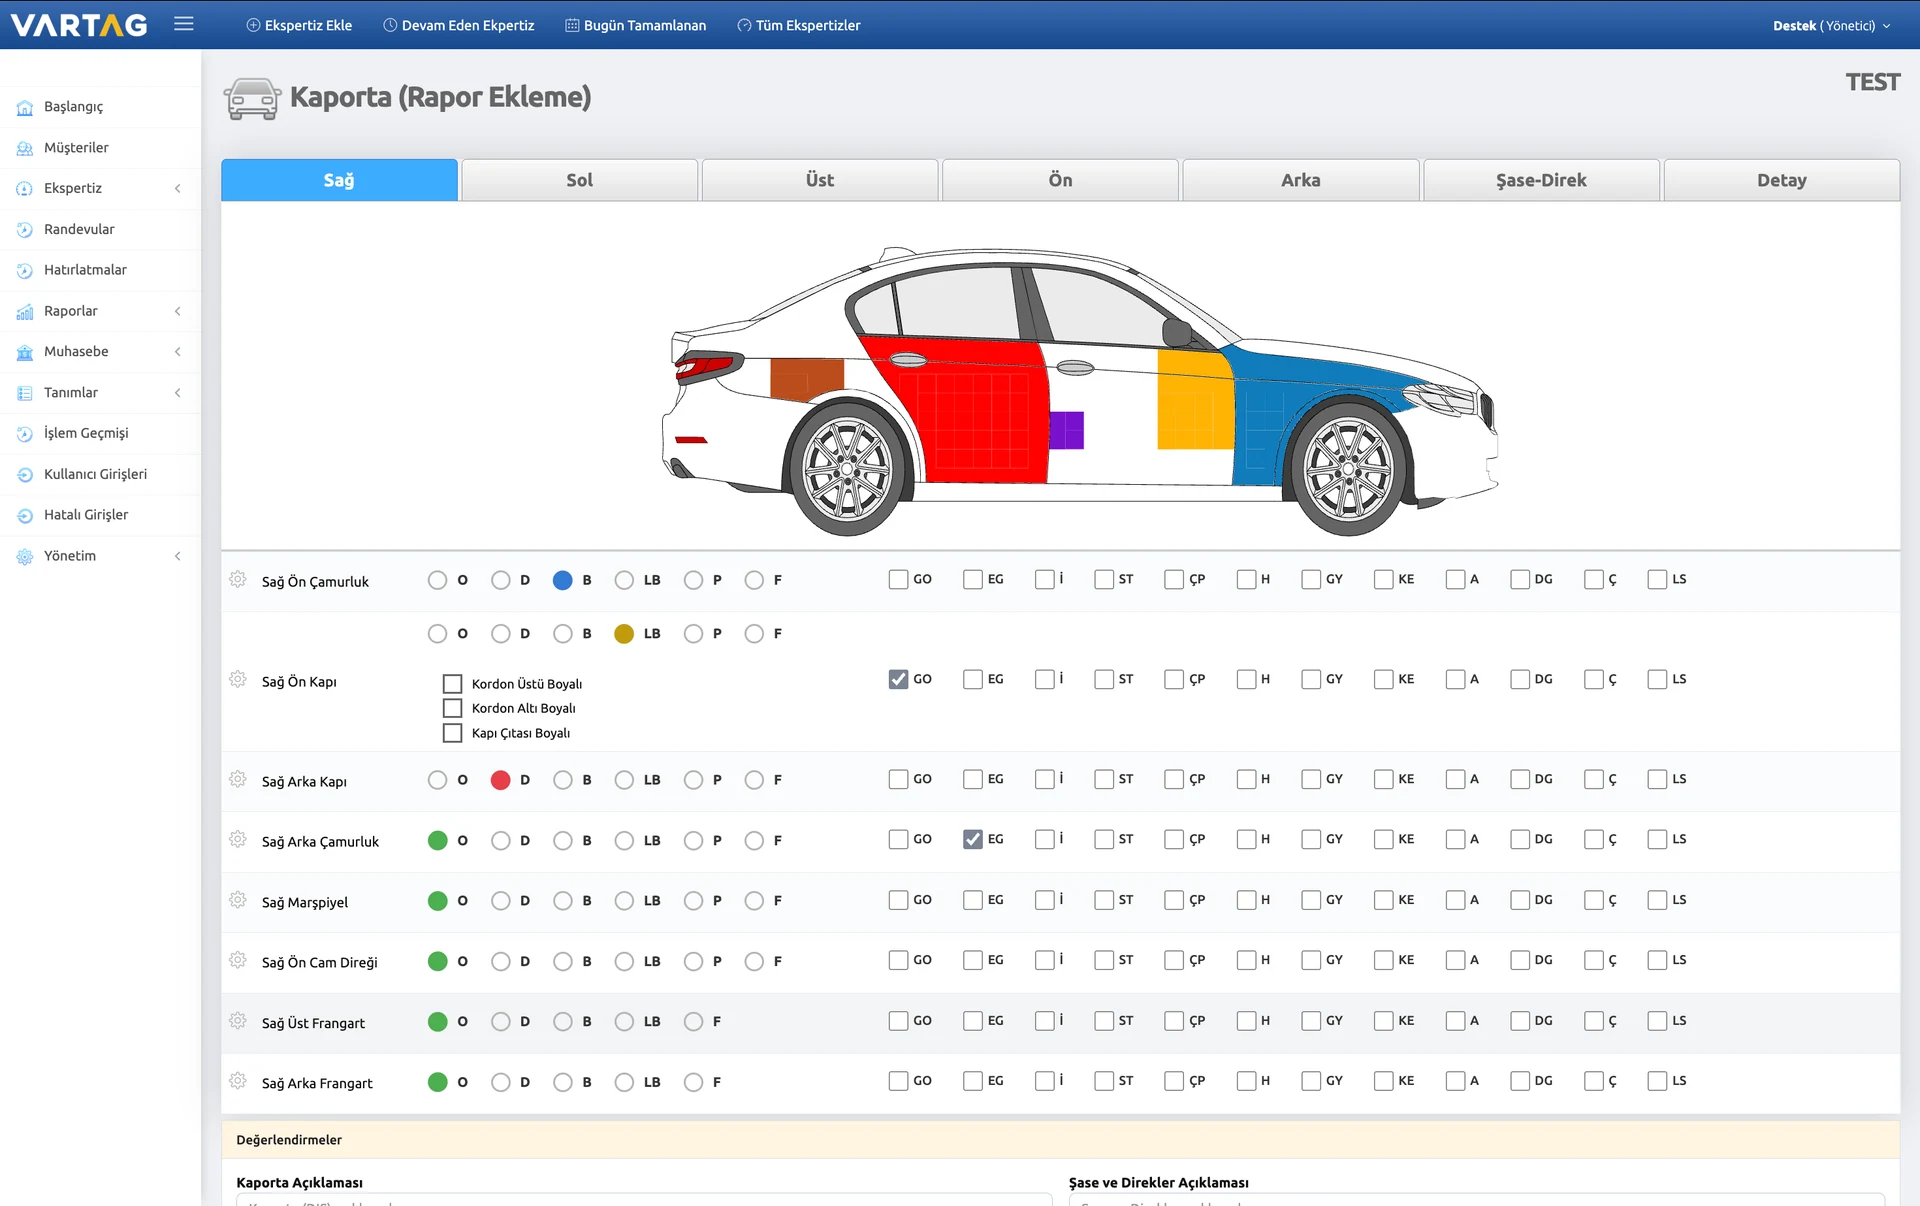Select the O radio for Sağ Ön Çamurluk

point(437,580)
